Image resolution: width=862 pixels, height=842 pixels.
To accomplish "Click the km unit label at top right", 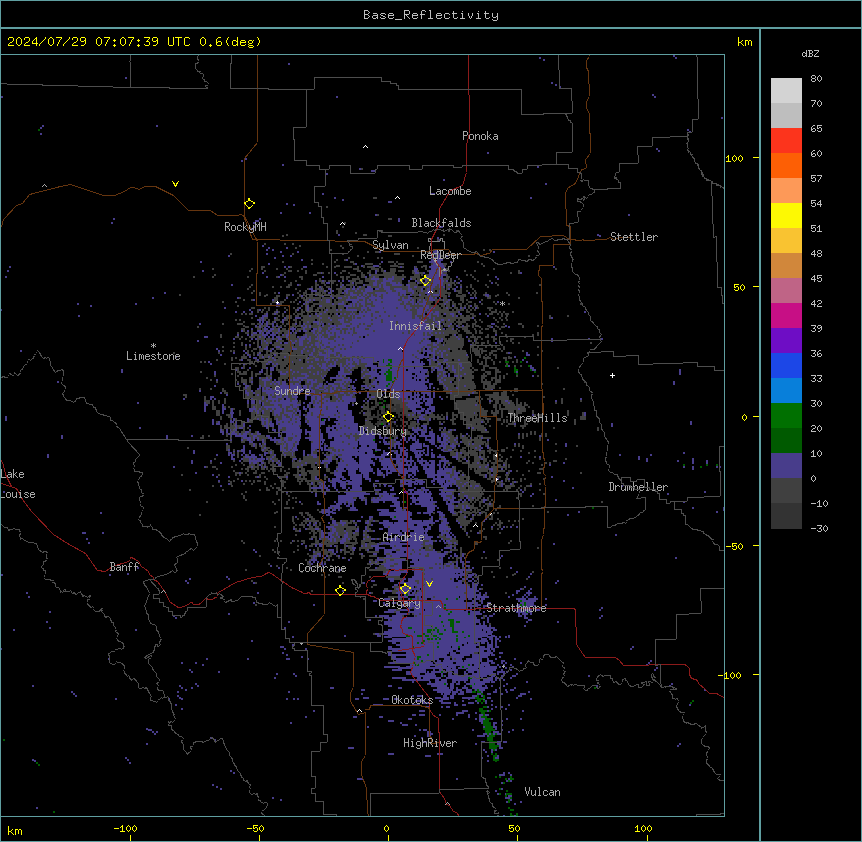I will click(x=745, y=42).
